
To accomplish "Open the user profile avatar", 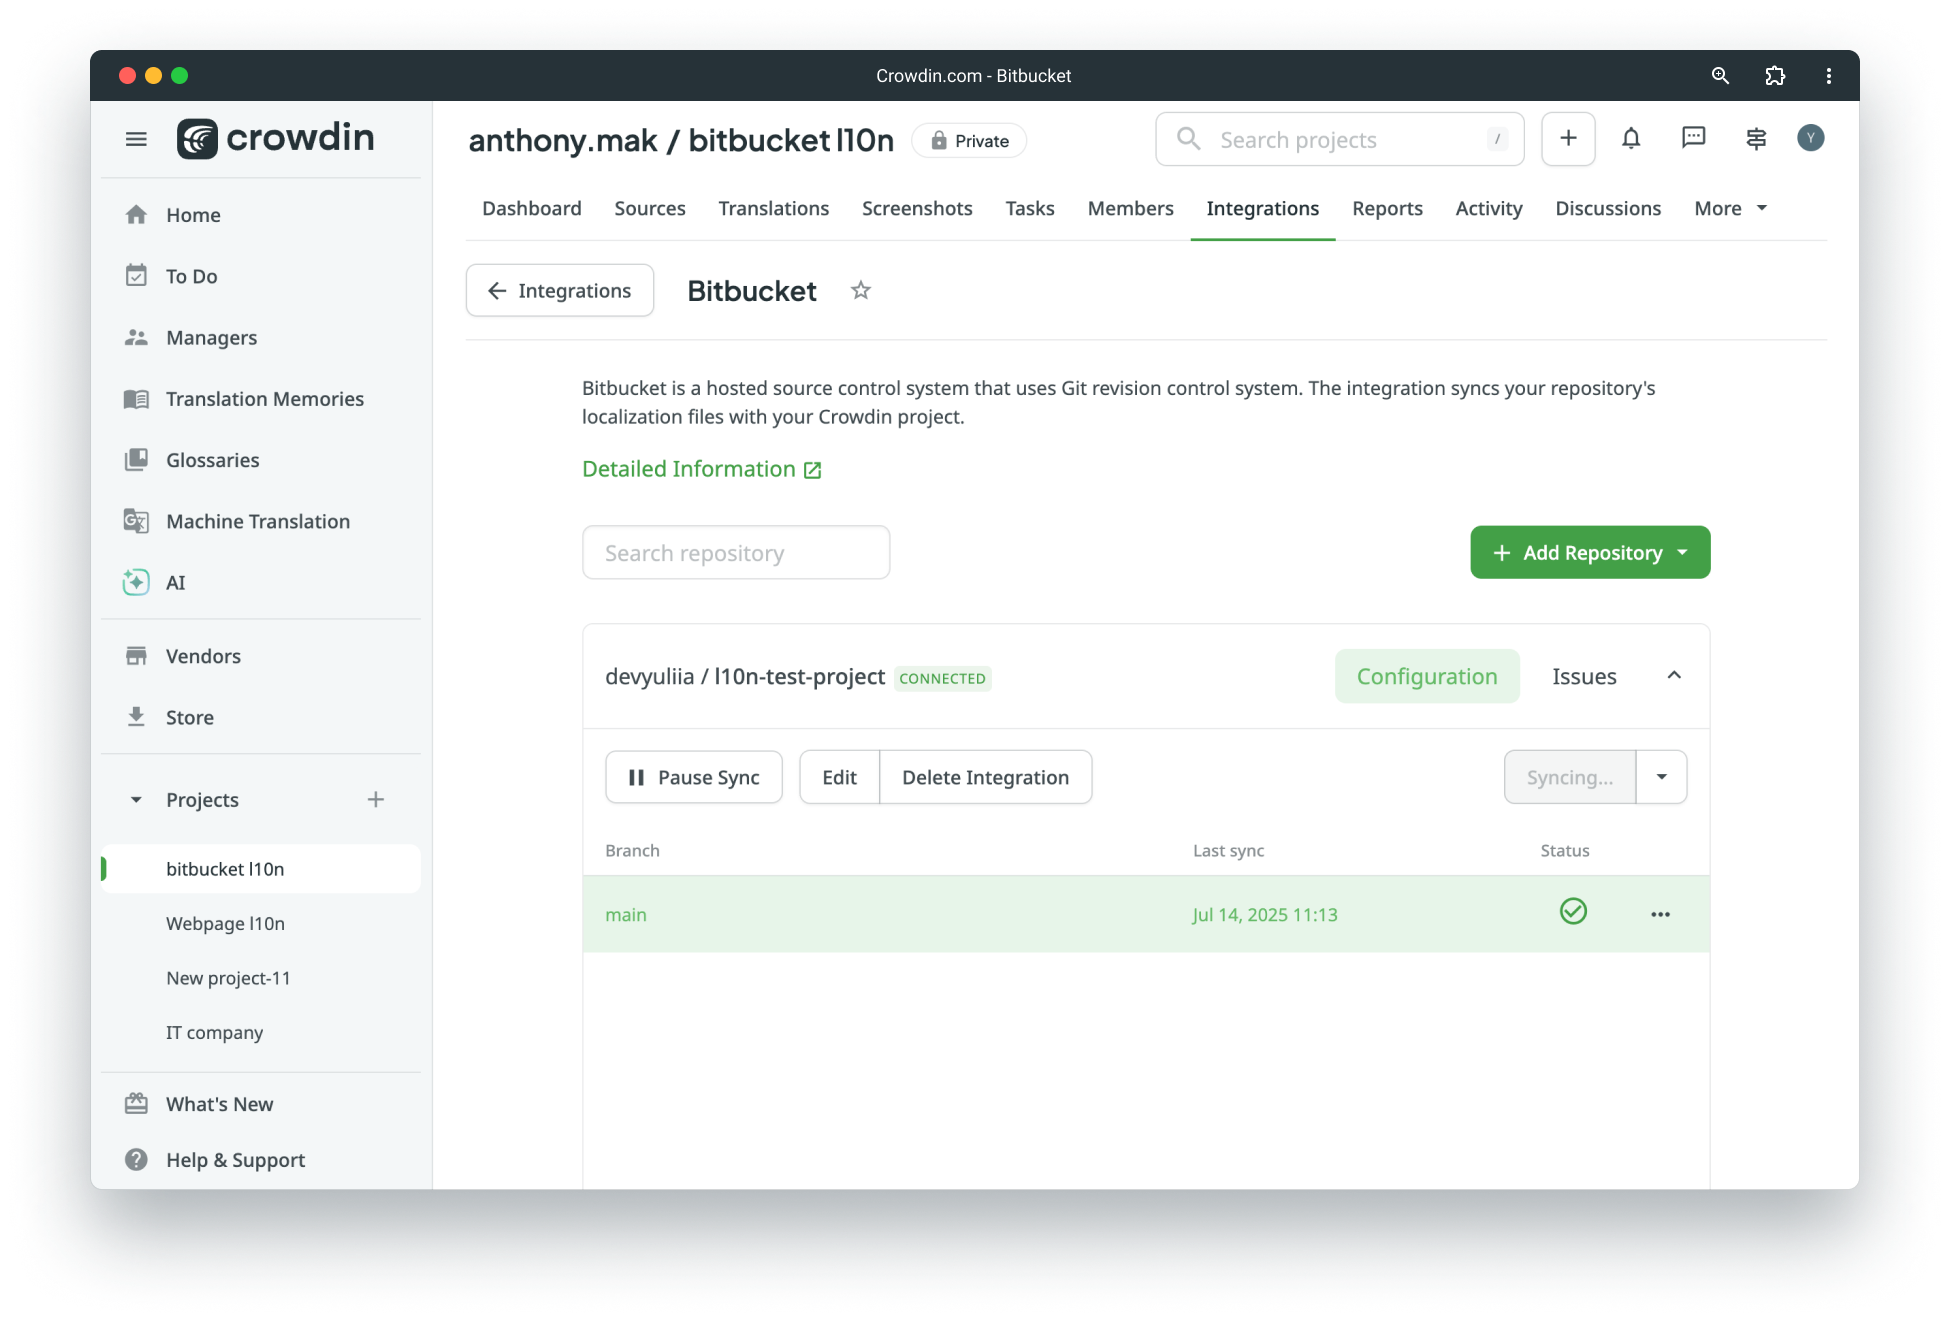I will (x=1810, y=138).
